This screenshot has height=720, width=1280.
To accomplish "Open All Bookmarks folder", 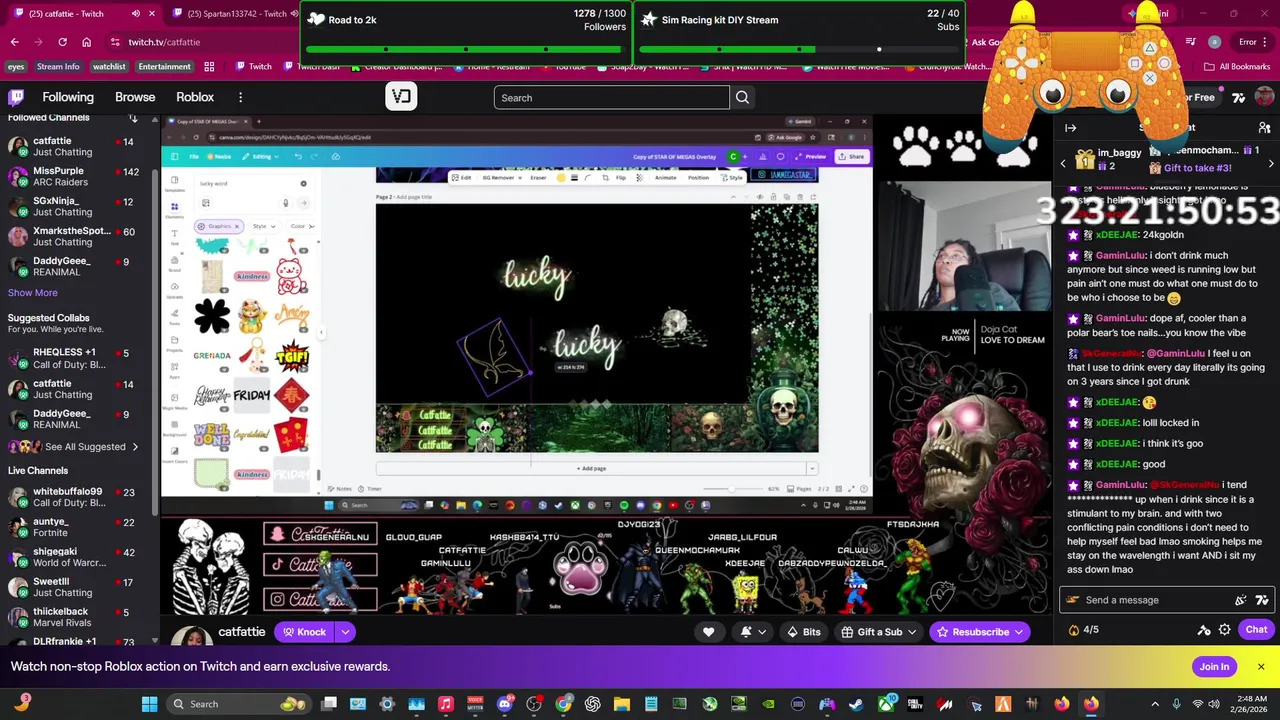I will (1236, 67).
